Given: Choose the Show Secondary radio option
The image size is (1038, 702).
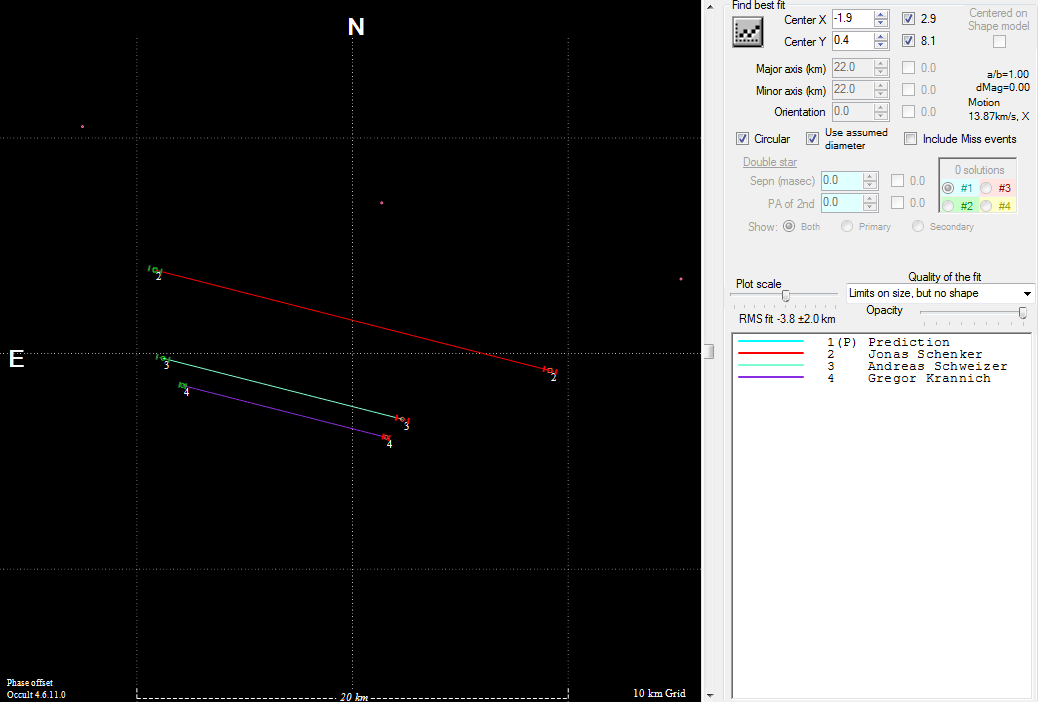Looking at the screenshot, I should (918, 226).
